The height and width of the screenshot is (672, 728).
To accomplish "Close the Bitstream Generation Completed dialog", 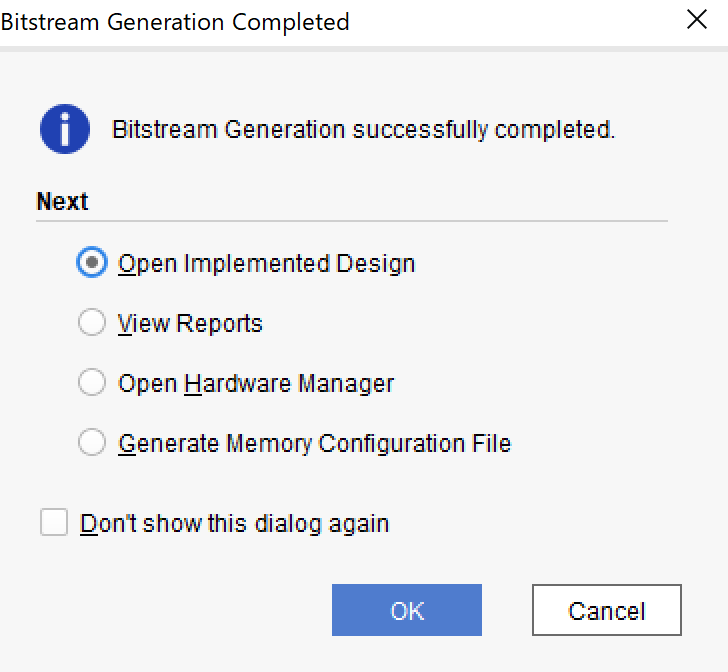I will tap(696, 20).
